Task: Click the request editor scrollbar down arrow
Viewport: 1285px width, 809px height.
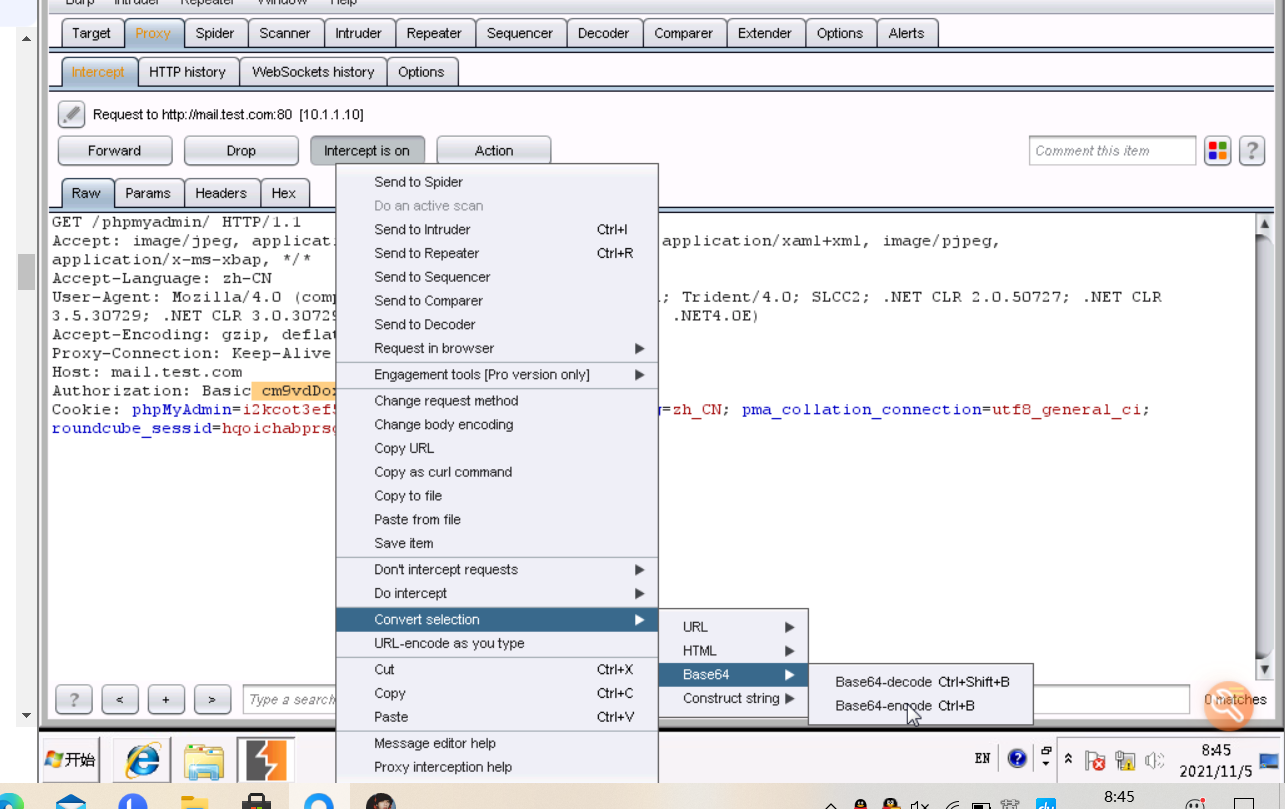Action: pos(1264,669)
